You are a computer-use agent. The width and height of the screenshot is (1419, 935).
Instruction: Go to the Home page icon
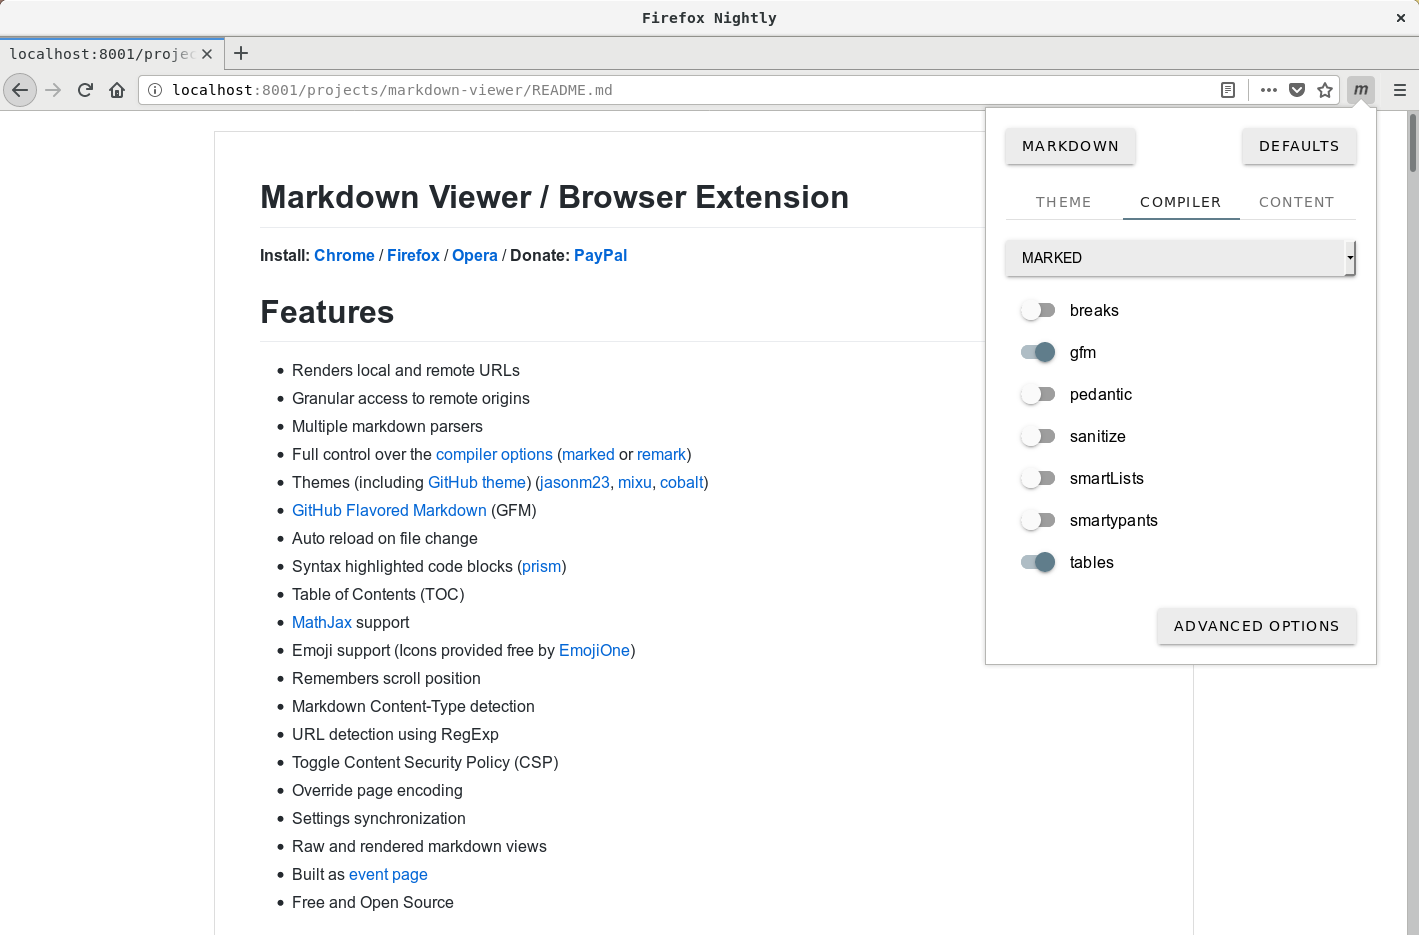click(117, 90)
